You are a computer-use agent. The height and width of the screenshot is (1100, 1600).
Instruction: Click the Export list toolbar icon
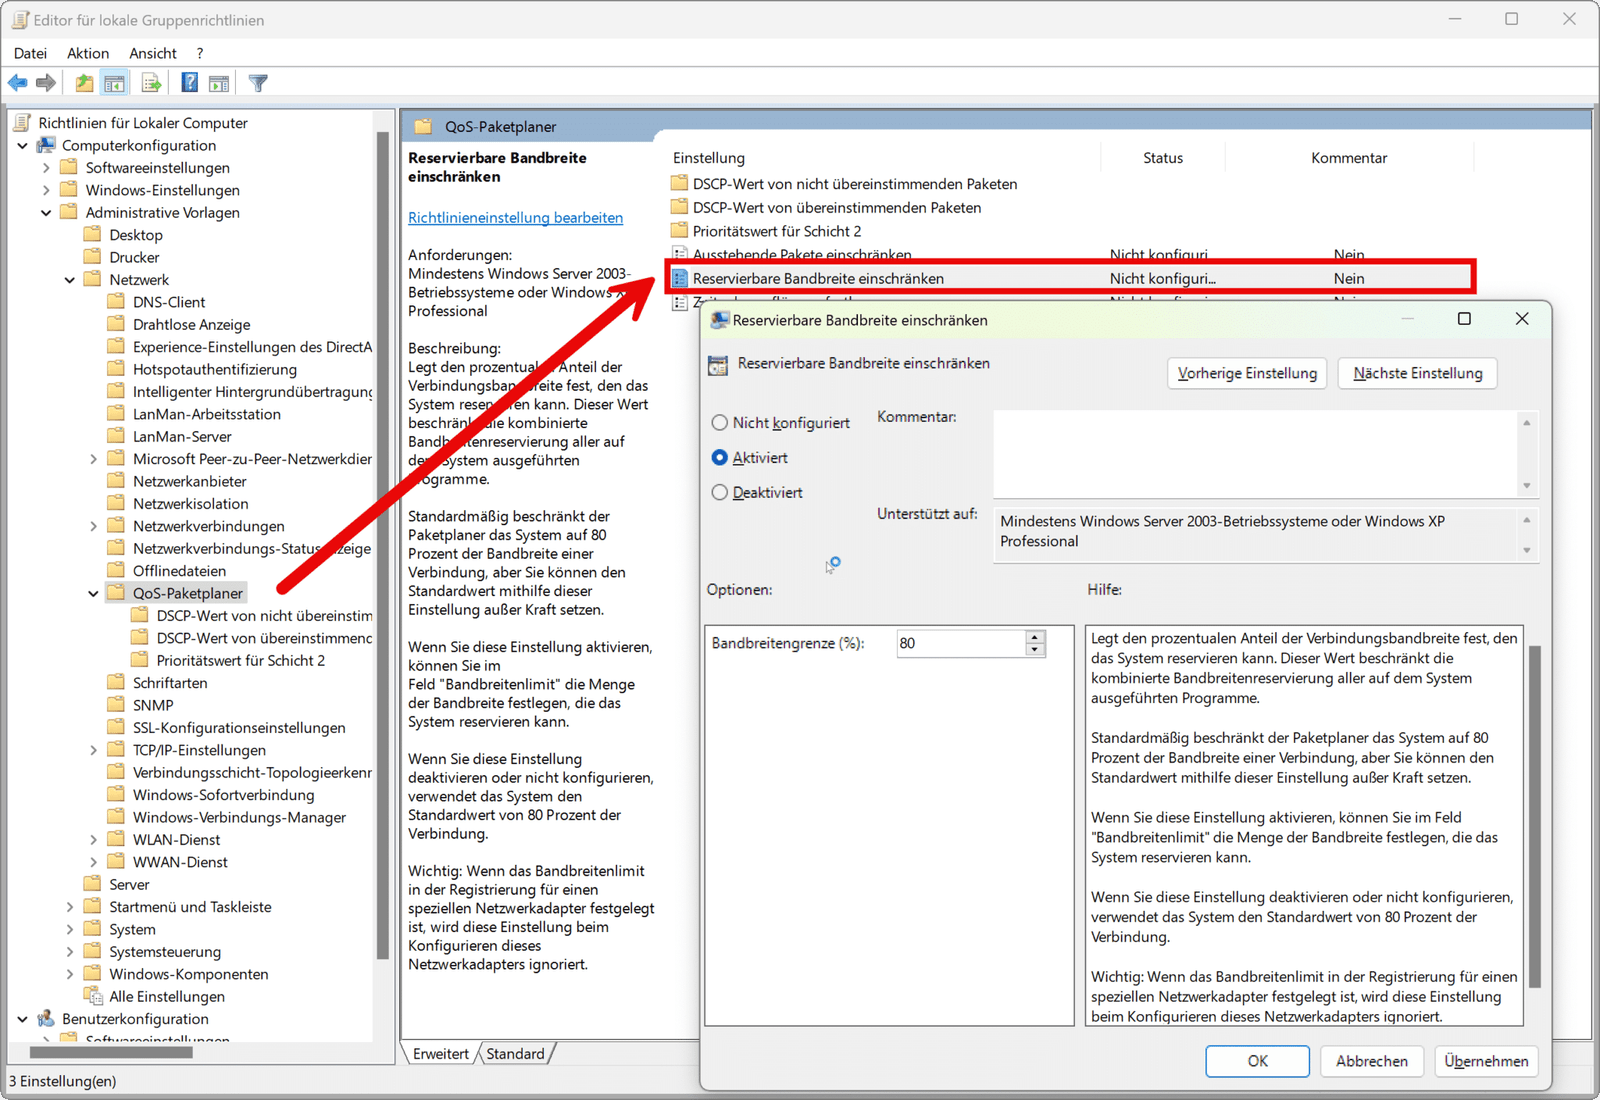click(151, 82)
